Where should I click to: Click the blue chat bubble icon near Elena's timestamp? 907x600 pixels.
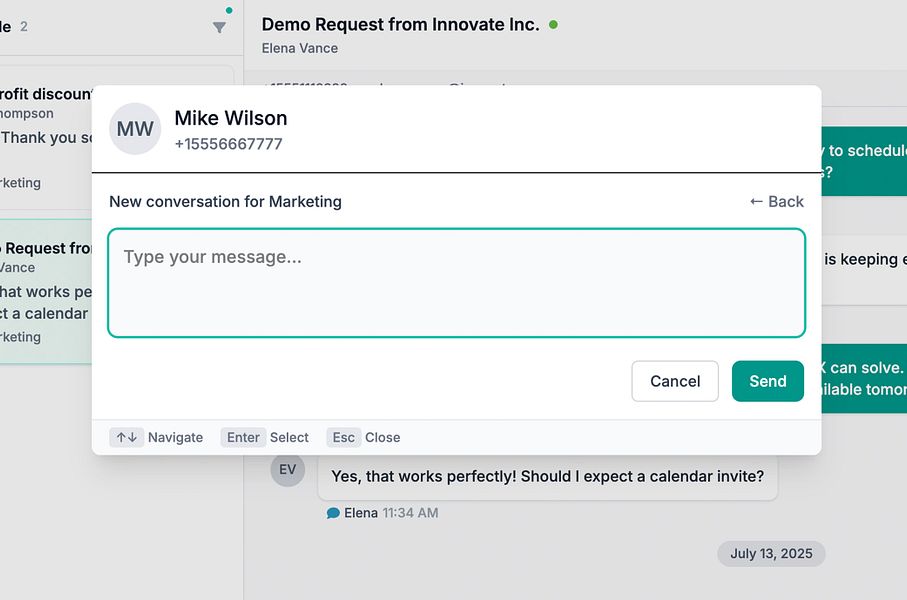[334, 512]
